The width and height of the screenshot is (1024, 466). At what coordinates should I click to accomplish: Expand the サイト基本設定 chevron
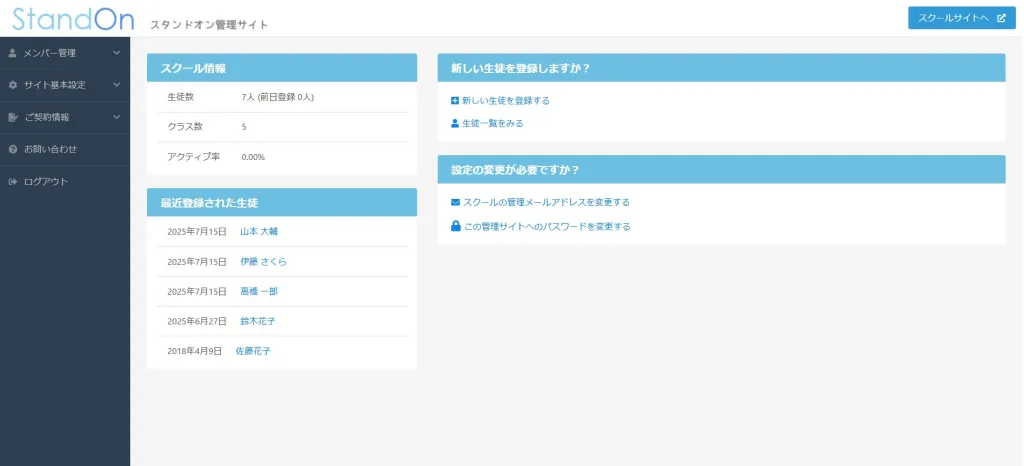point(116,85)
